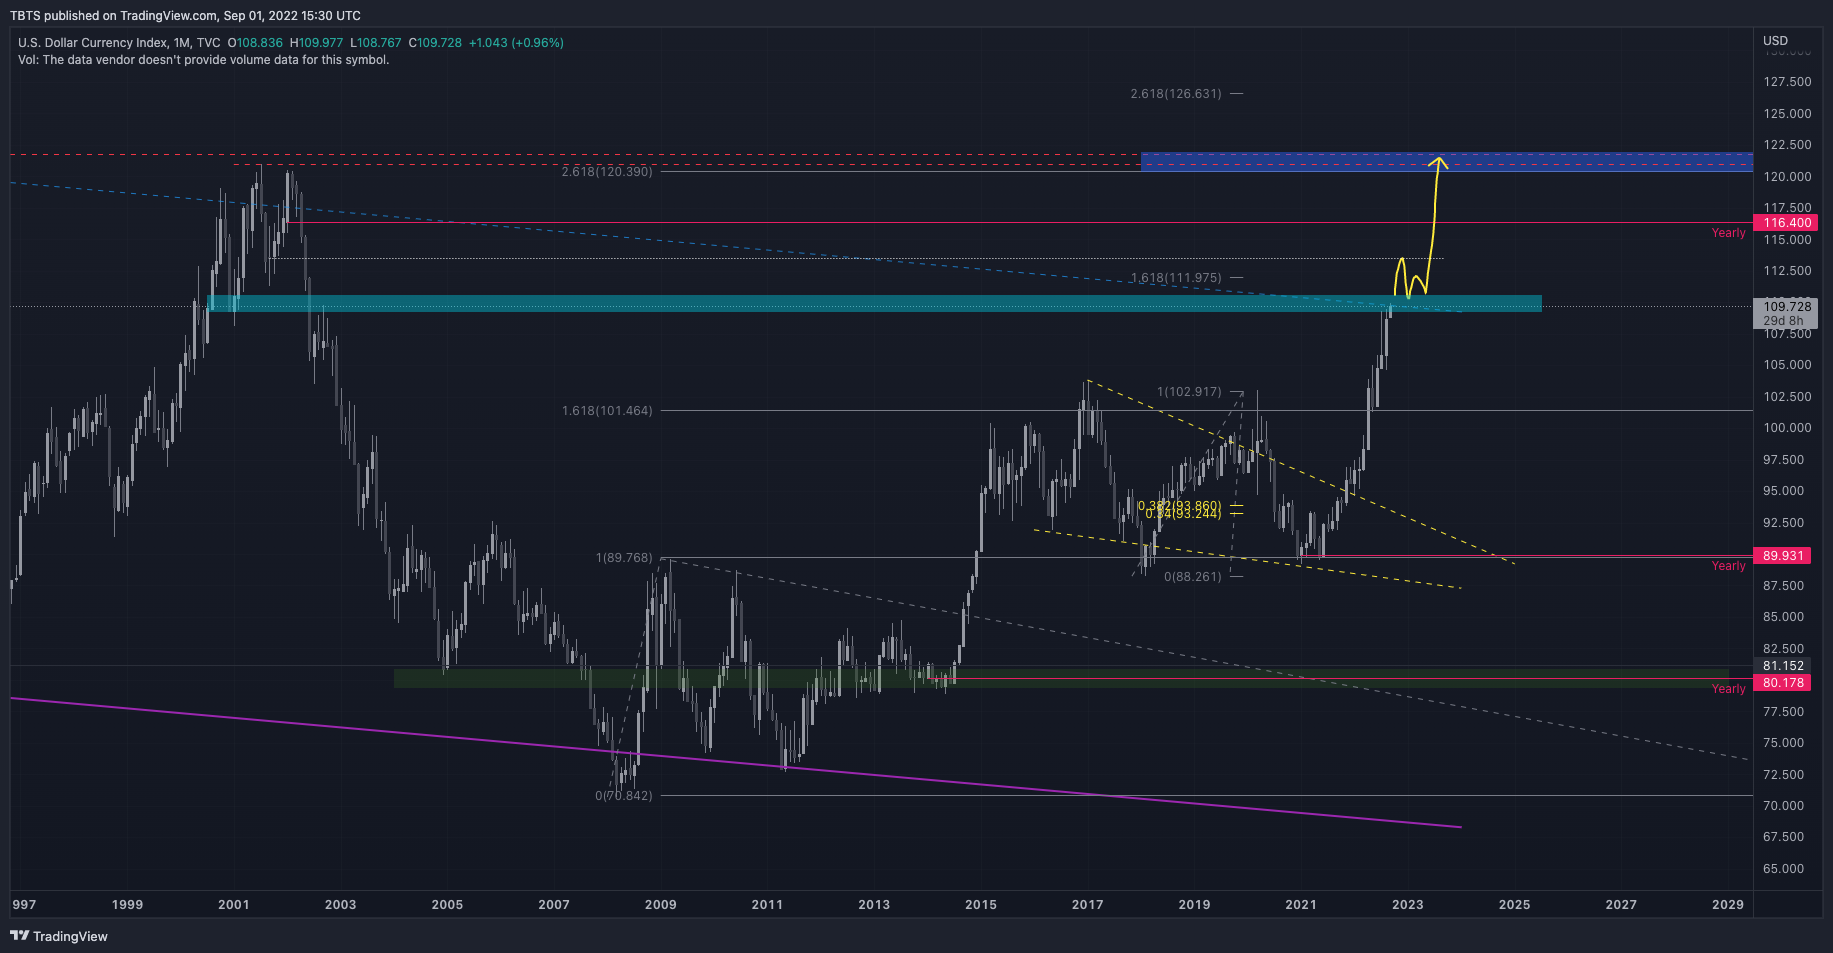Viewport: 1833px width, 953px height.
Task: Click the Fibonacci label 1.618(111.975)
Action: point(1176,278)
